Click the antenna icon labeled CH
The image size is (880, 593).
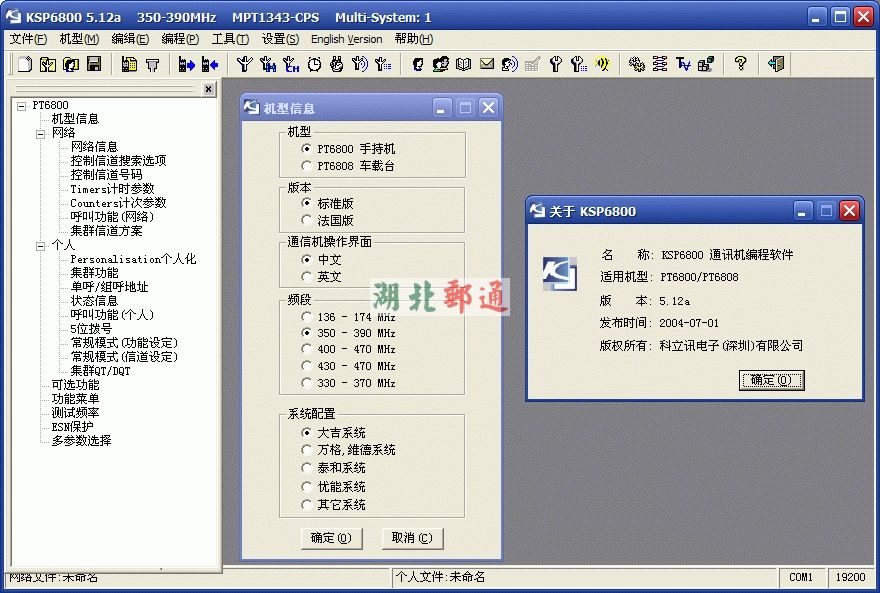[x=291, y=64]
